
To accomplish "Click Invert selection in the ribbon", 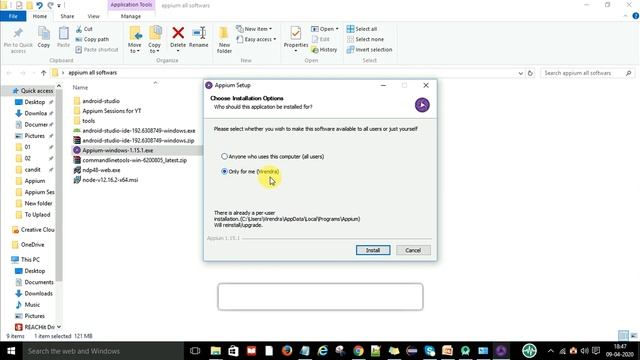I will [x=369, y=49].
